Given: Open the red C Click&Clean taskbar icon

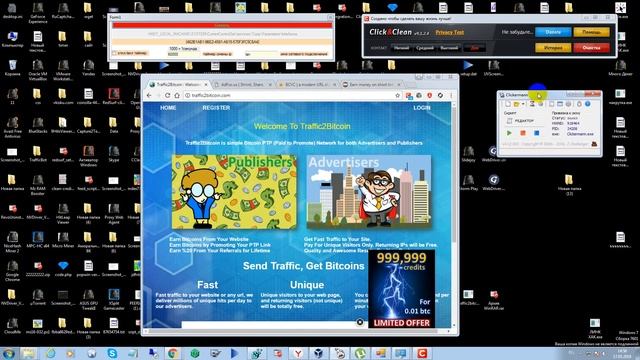Looking at the screenshot, I should pyautogui.click(x=422, y=353).
